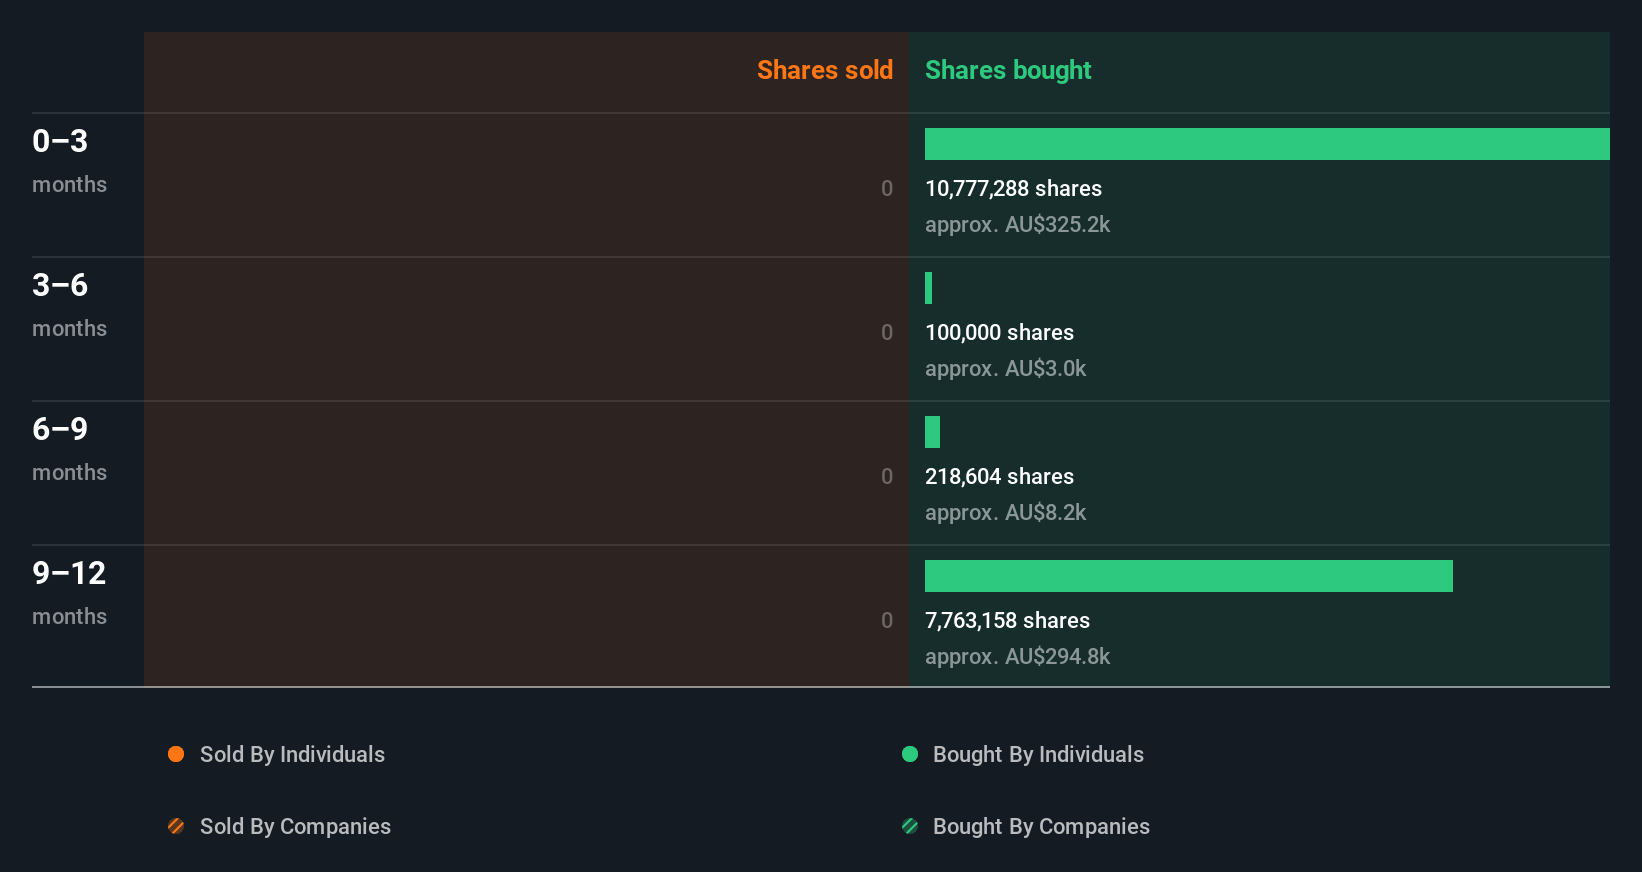Click the 100,000 shares value
The image size is (1642, 872).
999,332
